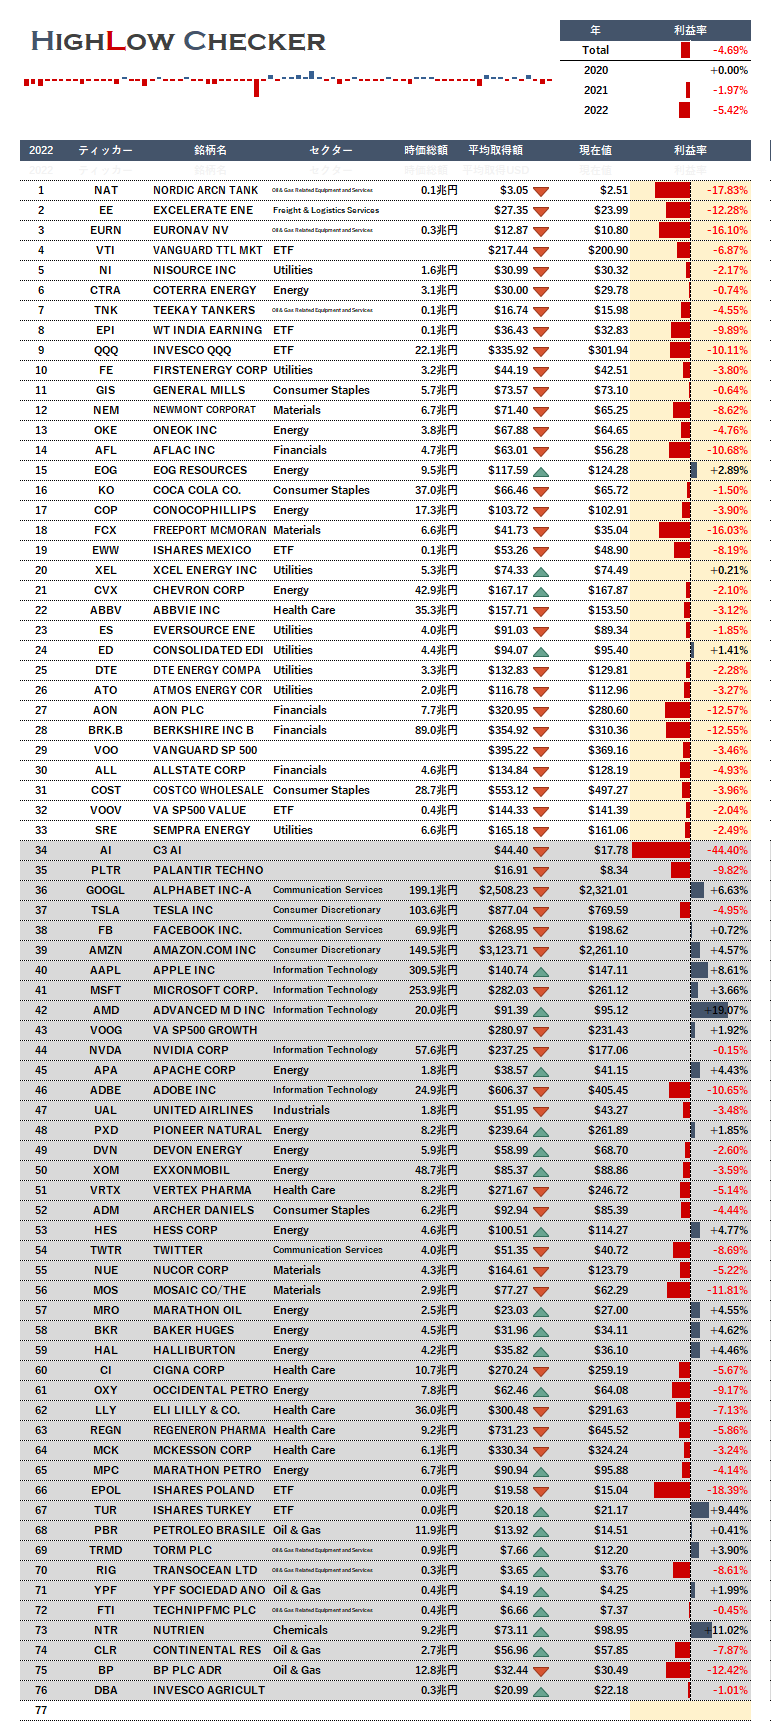Viewport: 771px width, 1721px height.
Task: Select the セクター column header
Action: point(330,150)
